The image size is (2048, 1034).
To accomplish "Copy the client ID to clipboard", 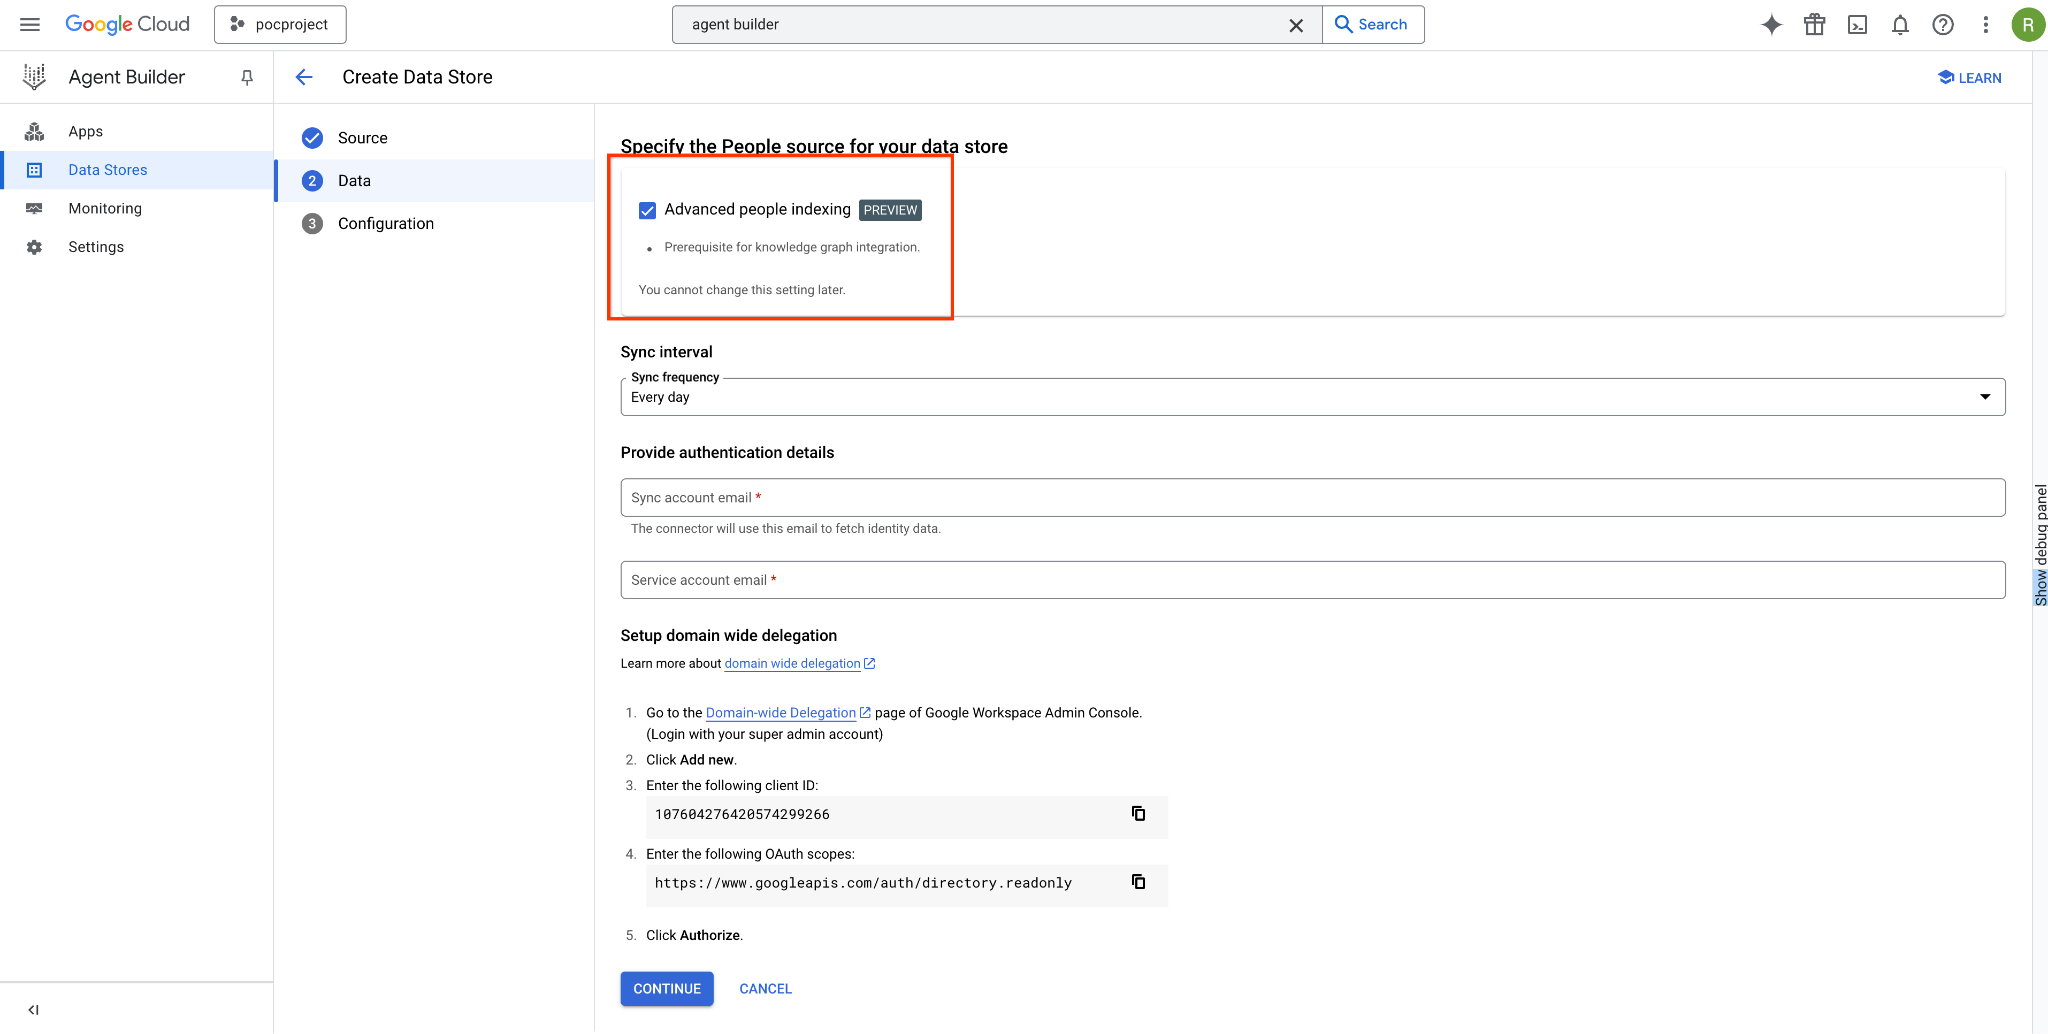I will click(x=1138, y=813).
